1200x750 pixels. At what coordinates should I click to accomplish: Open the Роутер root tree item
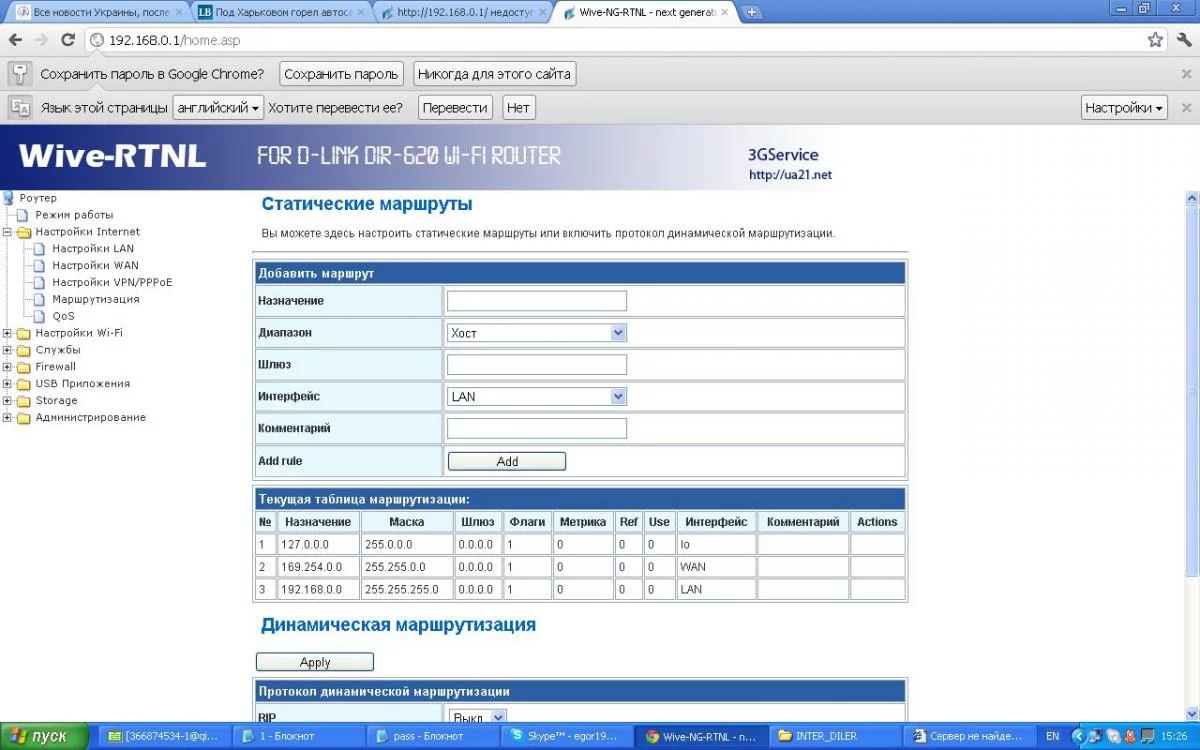[x=38, y=198]
